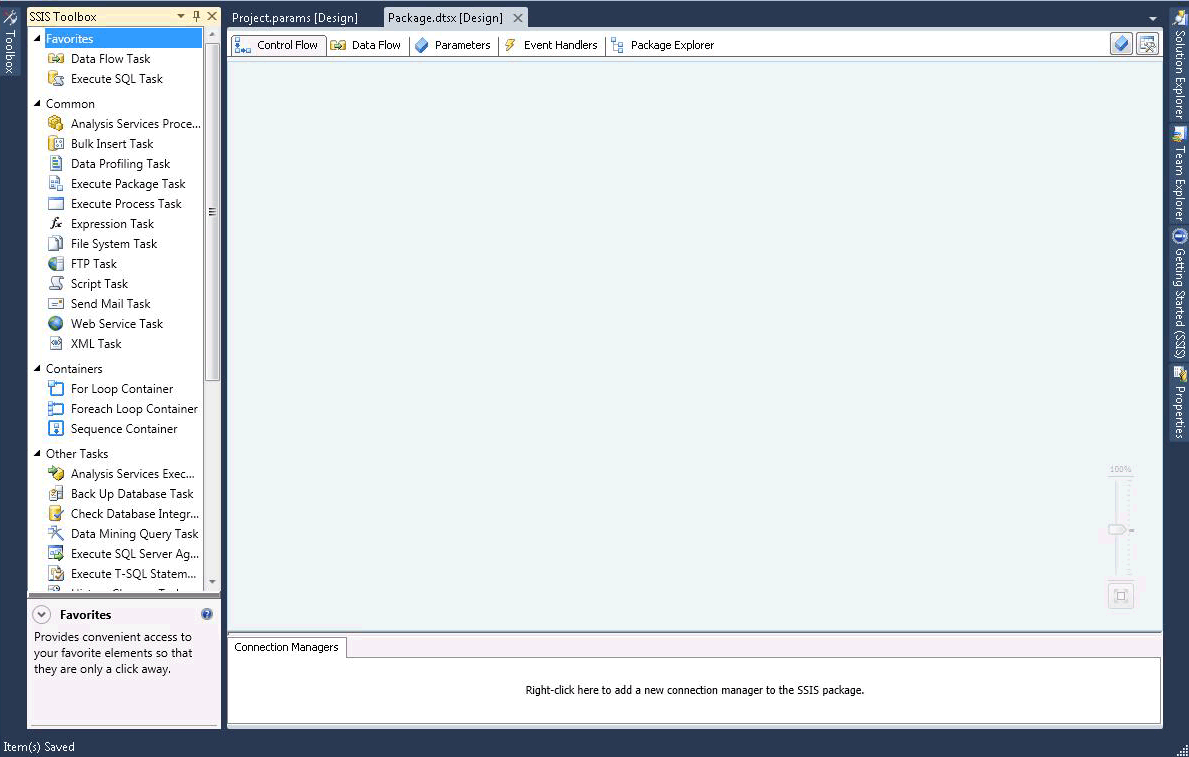Collapse the Favorites category in SSIS Toolbox

click(x=37, y=38)
